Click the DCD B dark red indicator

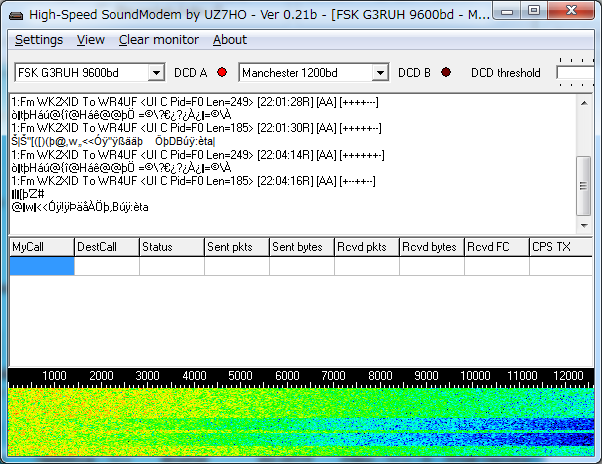(x=446, y=72)
